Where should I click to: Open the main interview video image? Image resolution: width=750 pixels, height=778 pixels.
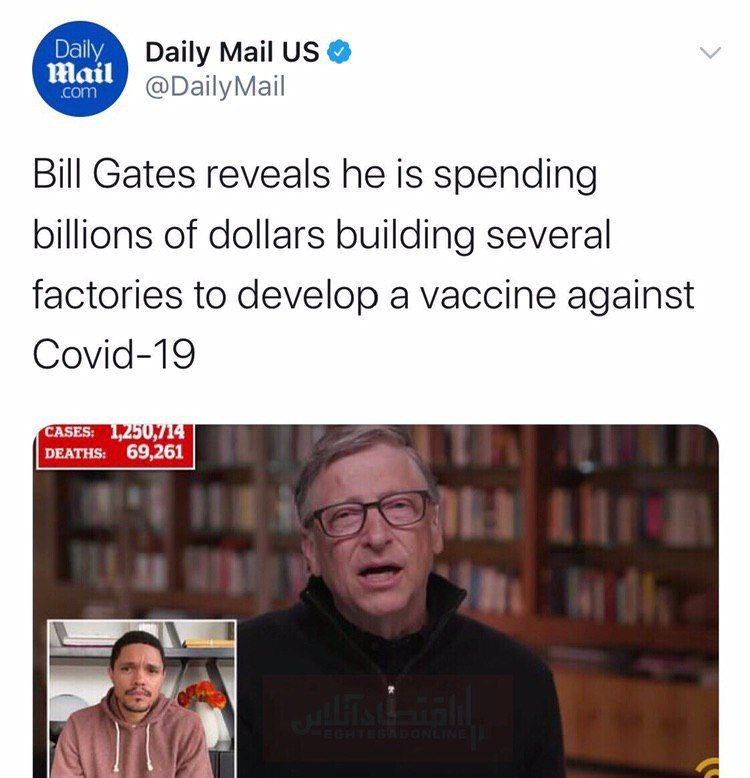(376, 601)
